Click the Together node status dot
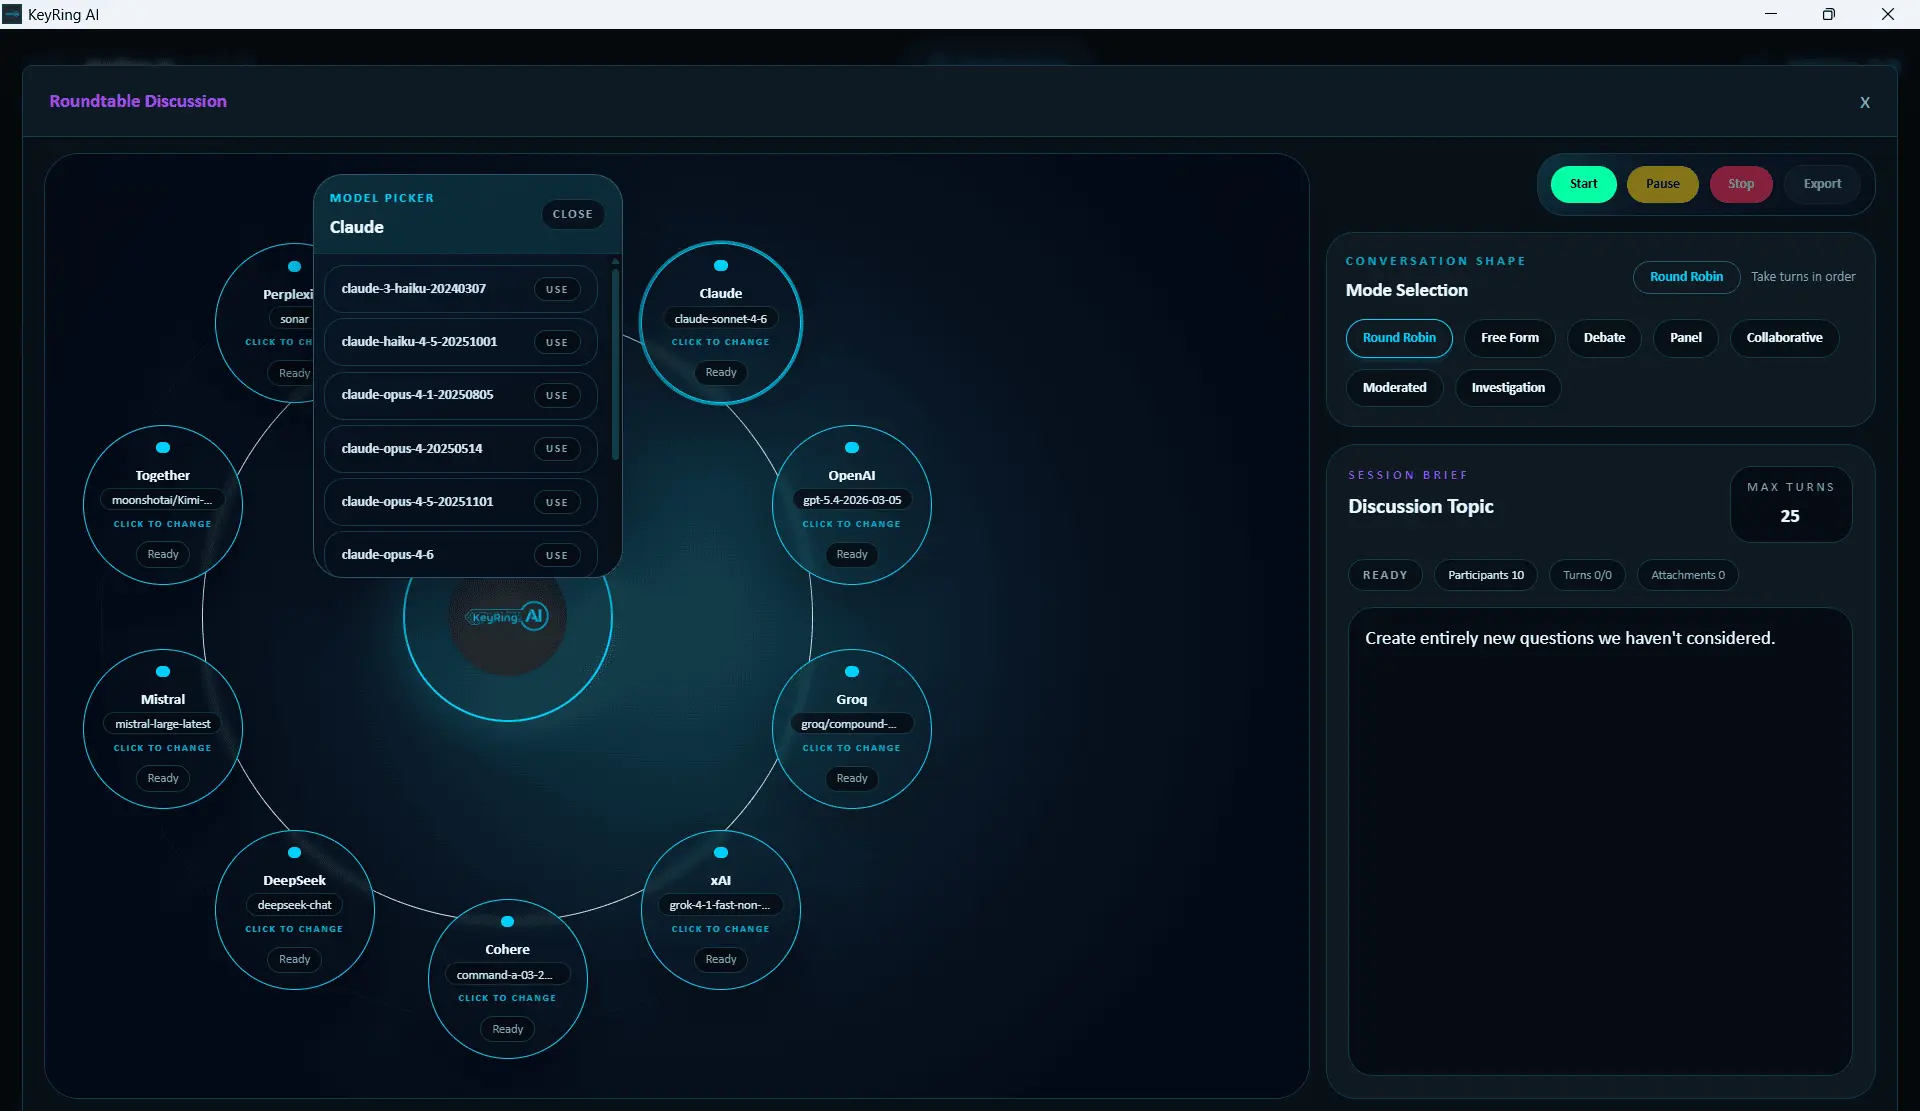1920x1111 pixels. (163, 448)
